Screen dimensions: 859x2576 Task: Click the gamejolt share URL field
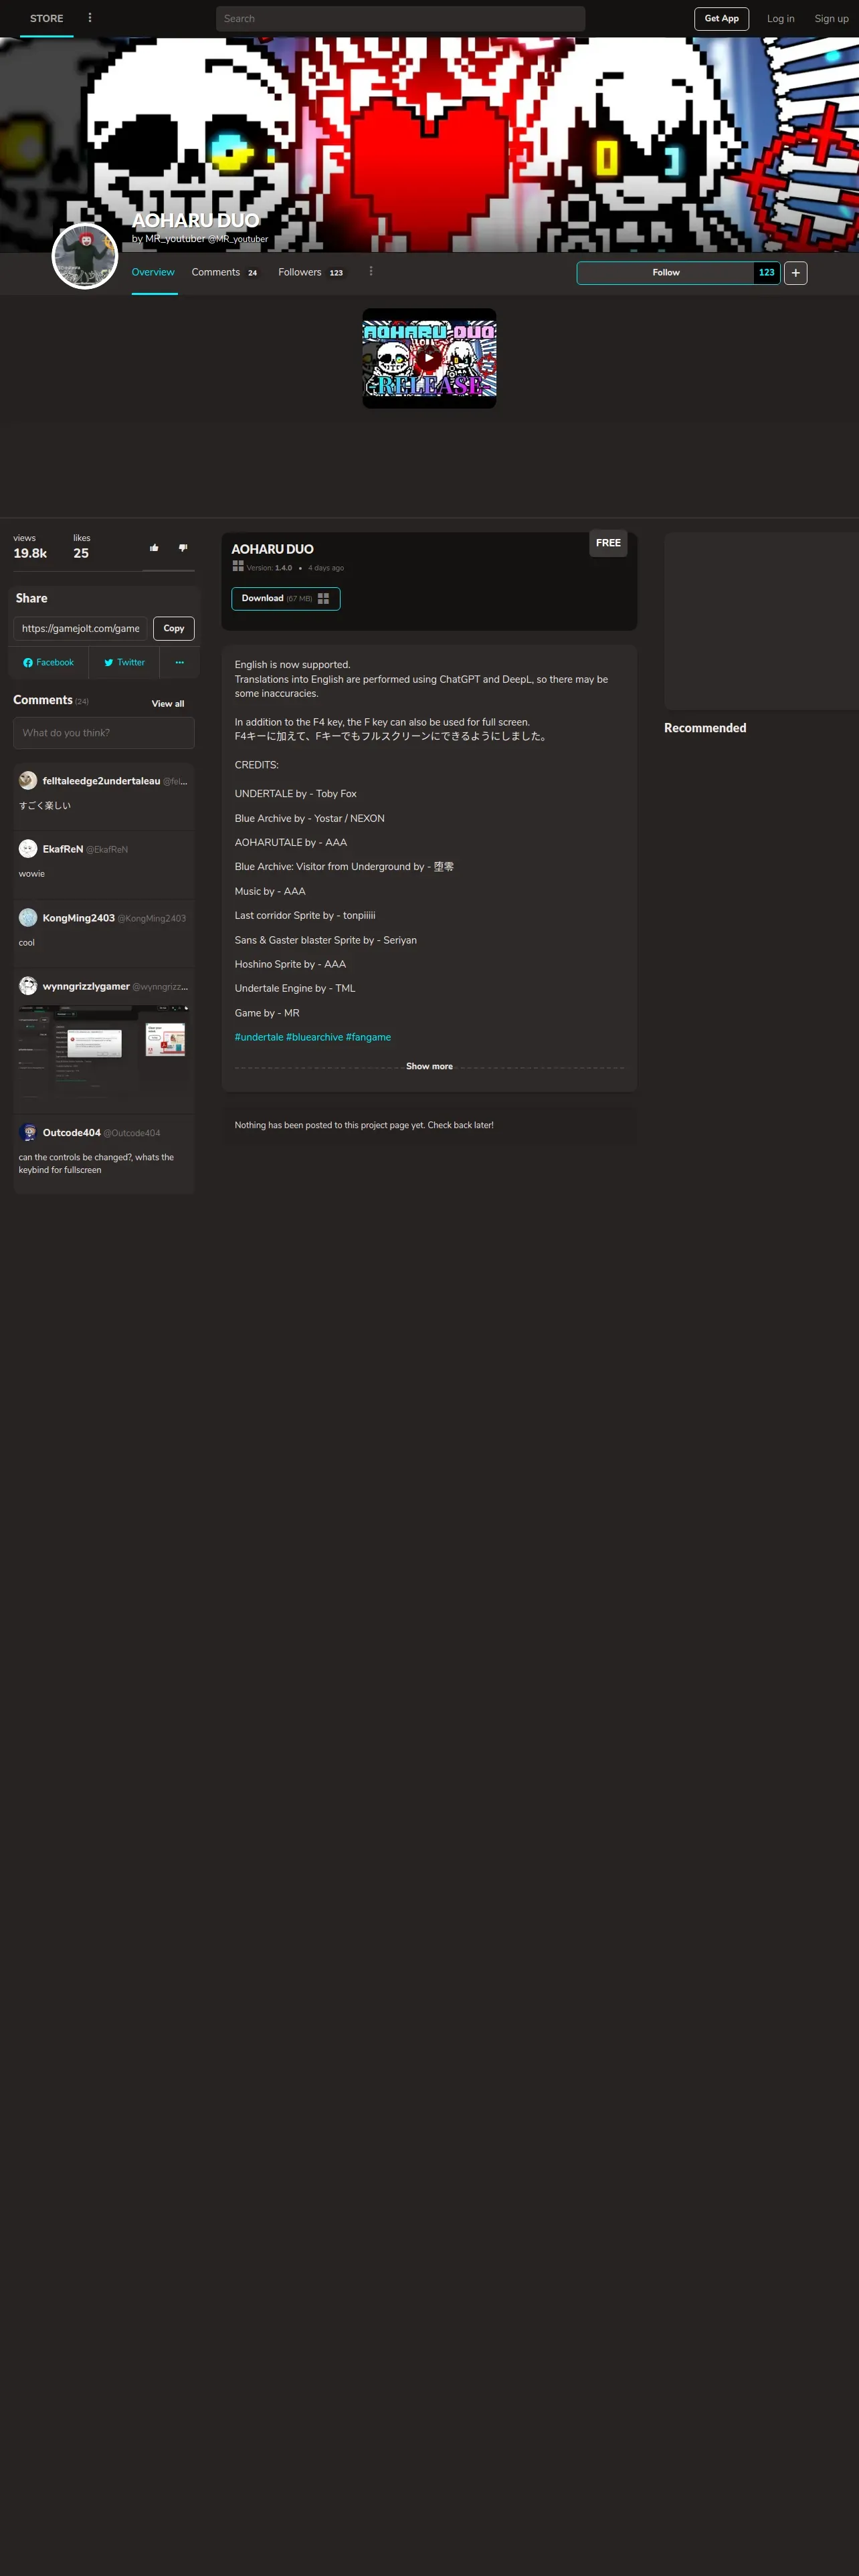80,628
